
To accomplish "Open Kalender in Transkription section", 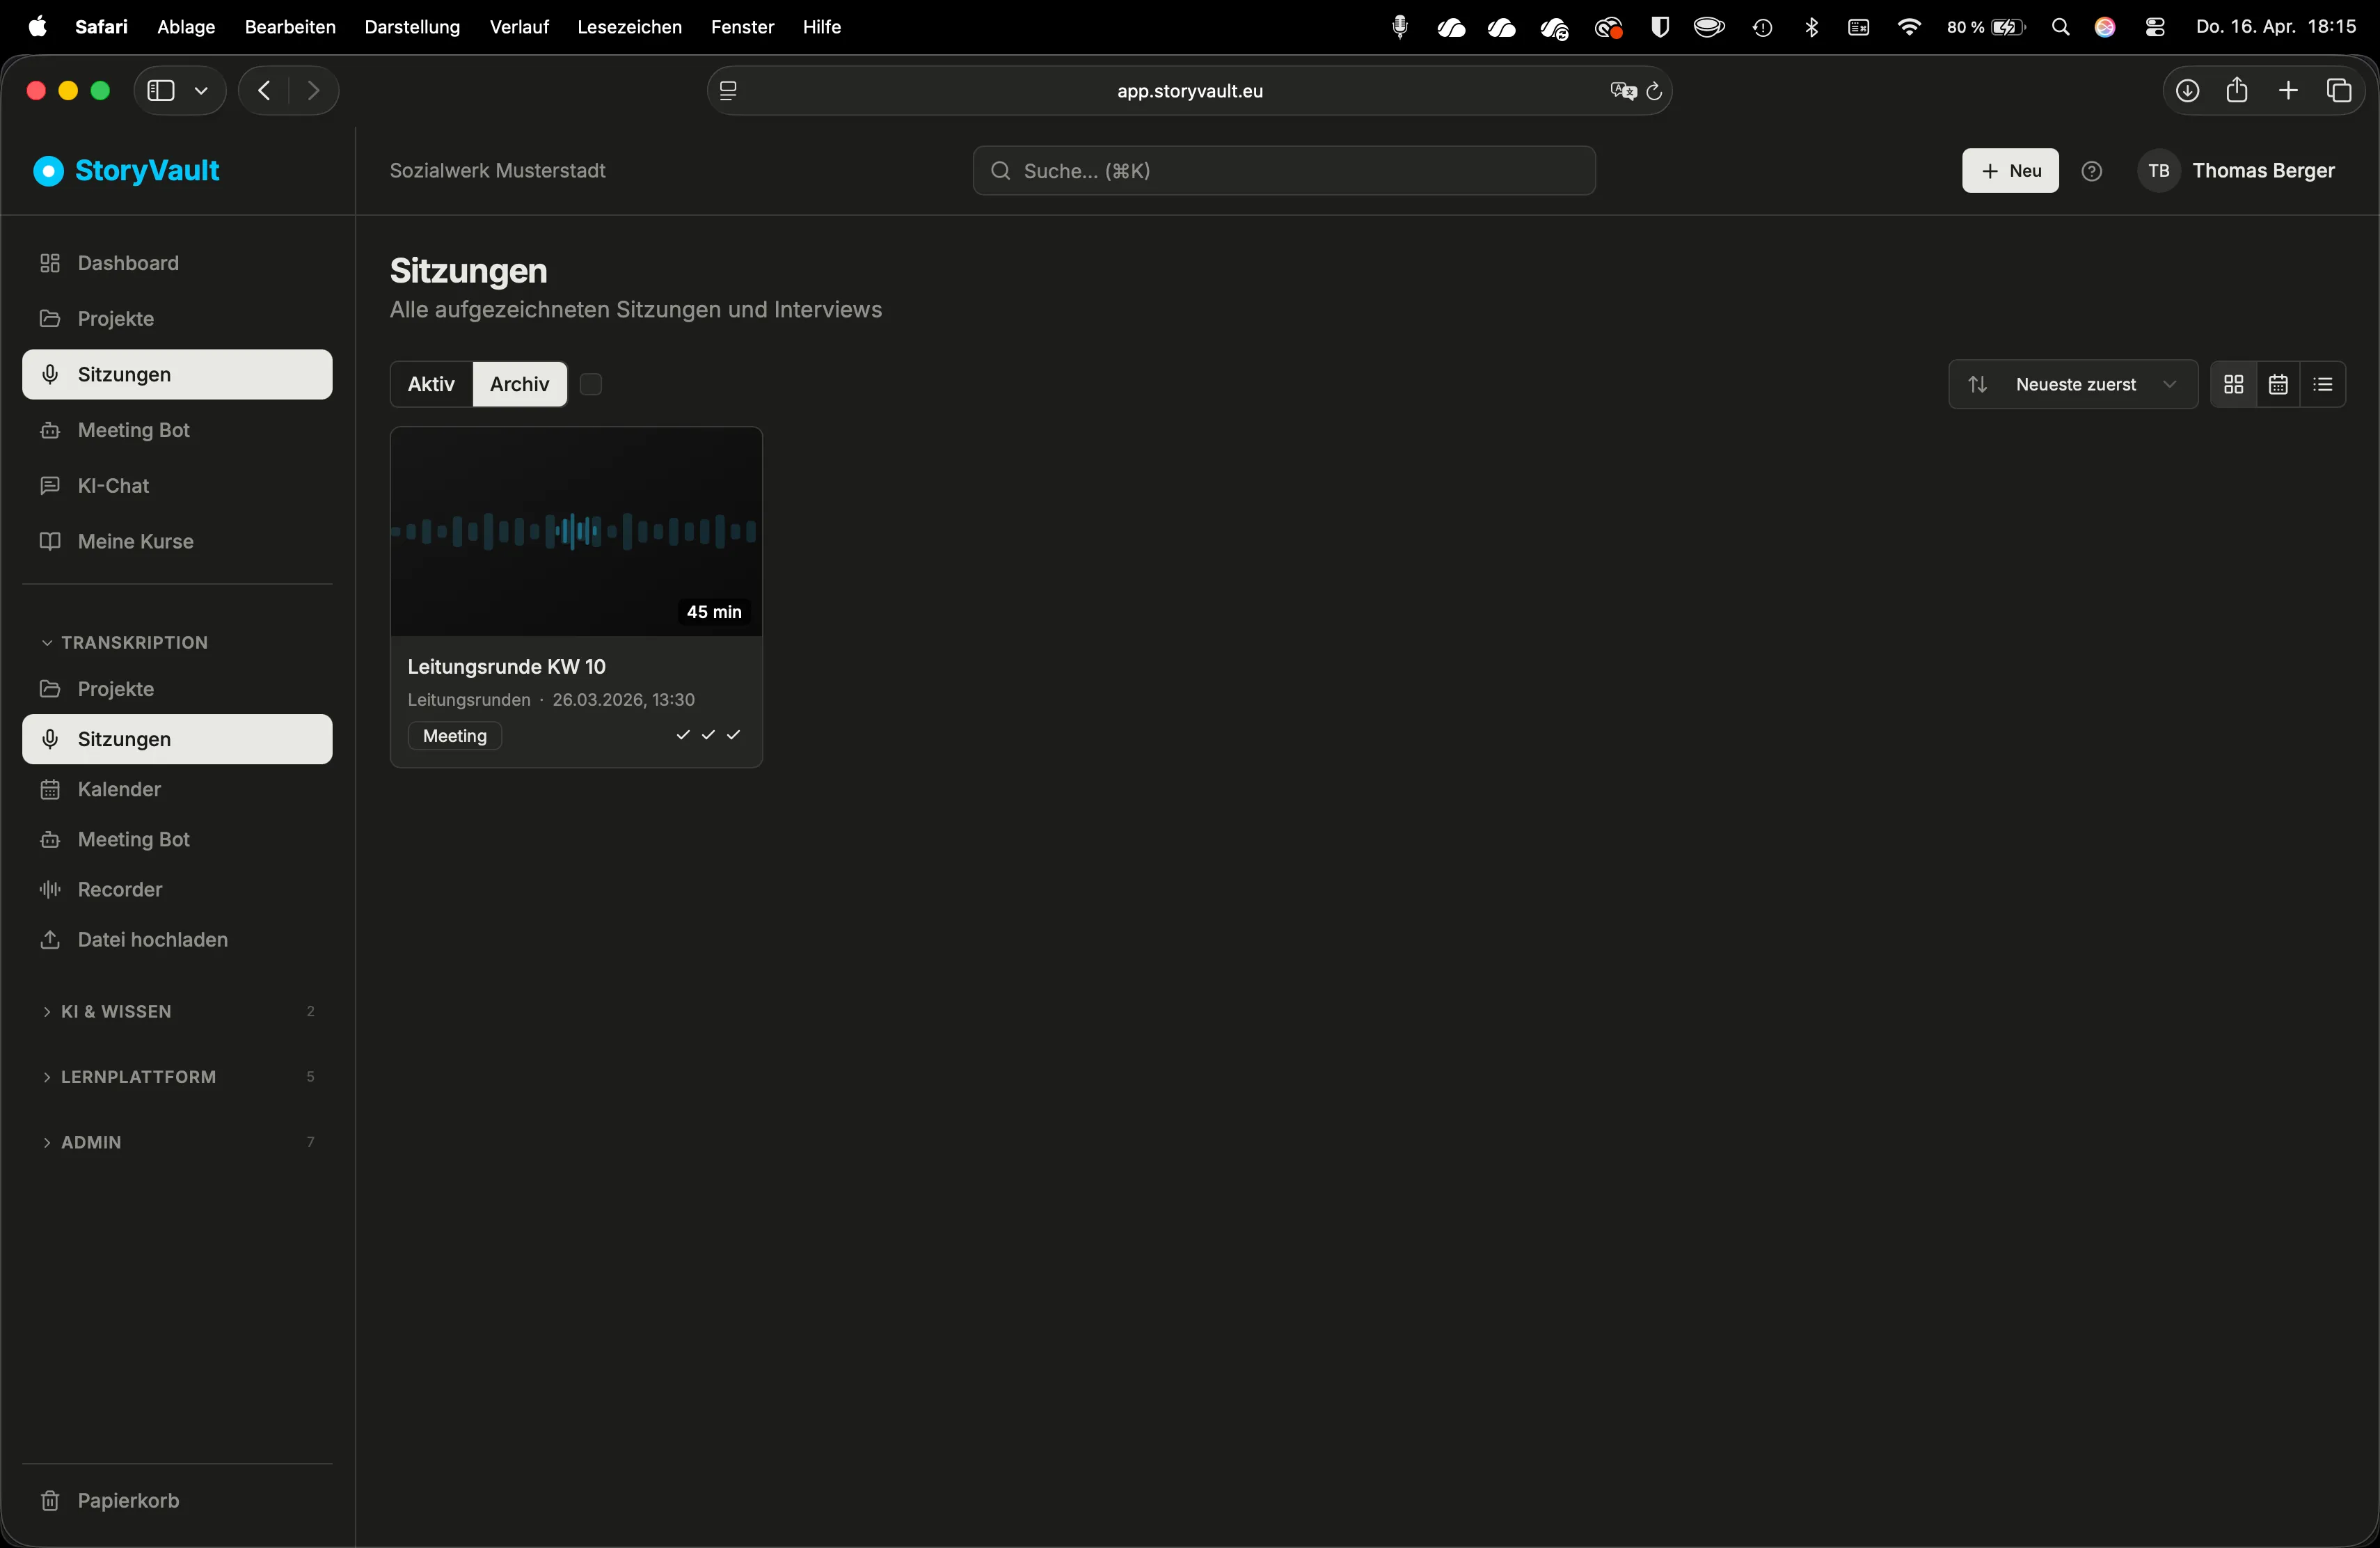I will 177,789.
